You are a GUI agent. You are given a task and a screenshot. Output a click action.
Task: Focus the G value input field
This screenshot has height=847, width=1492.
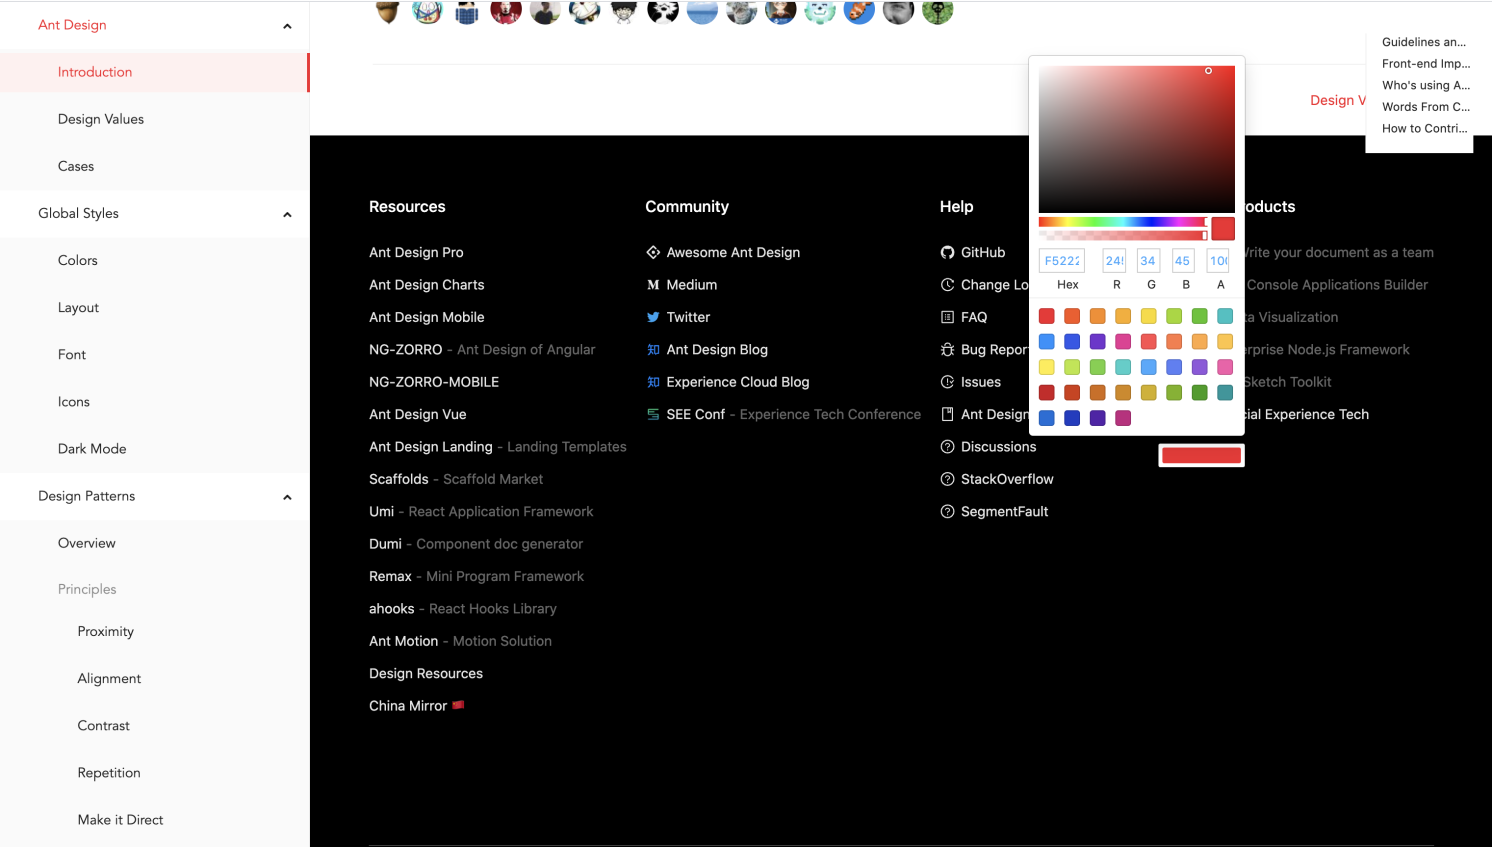(1148, 261)
